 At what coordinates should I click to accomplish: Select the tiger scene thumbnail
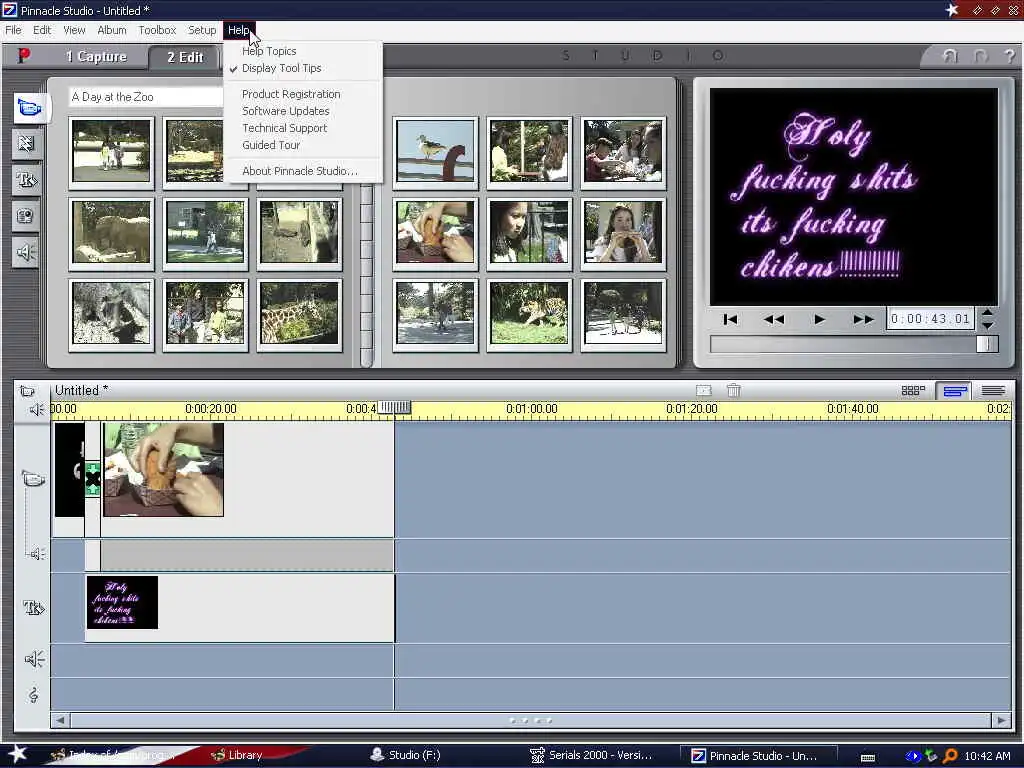[x=530, y=313]
